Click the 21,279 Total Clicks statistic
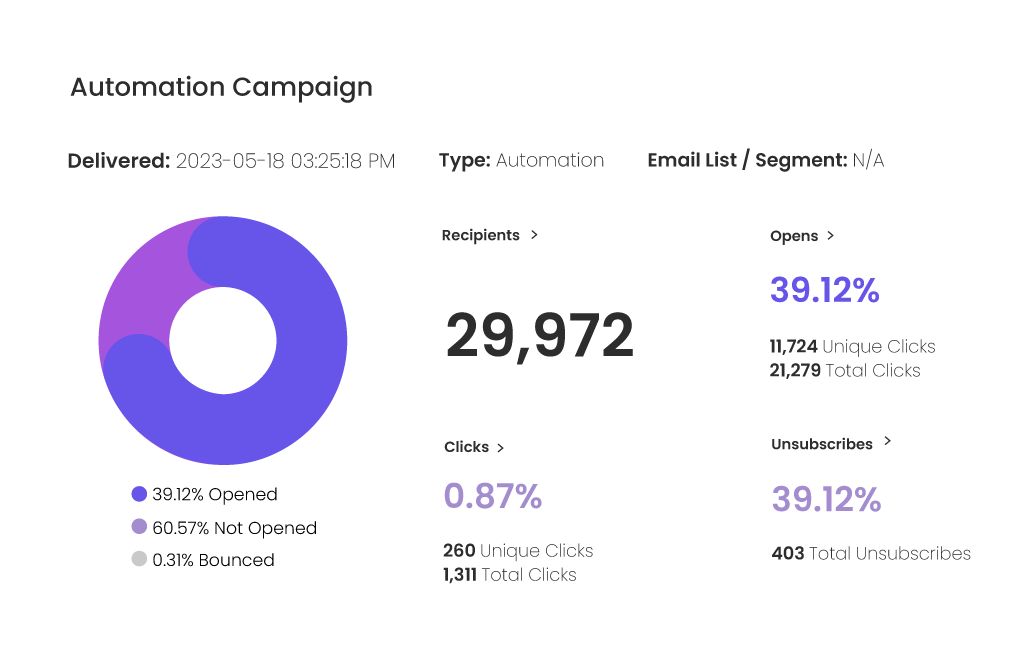Viewport: 1024px width, 657px height. 844,370
